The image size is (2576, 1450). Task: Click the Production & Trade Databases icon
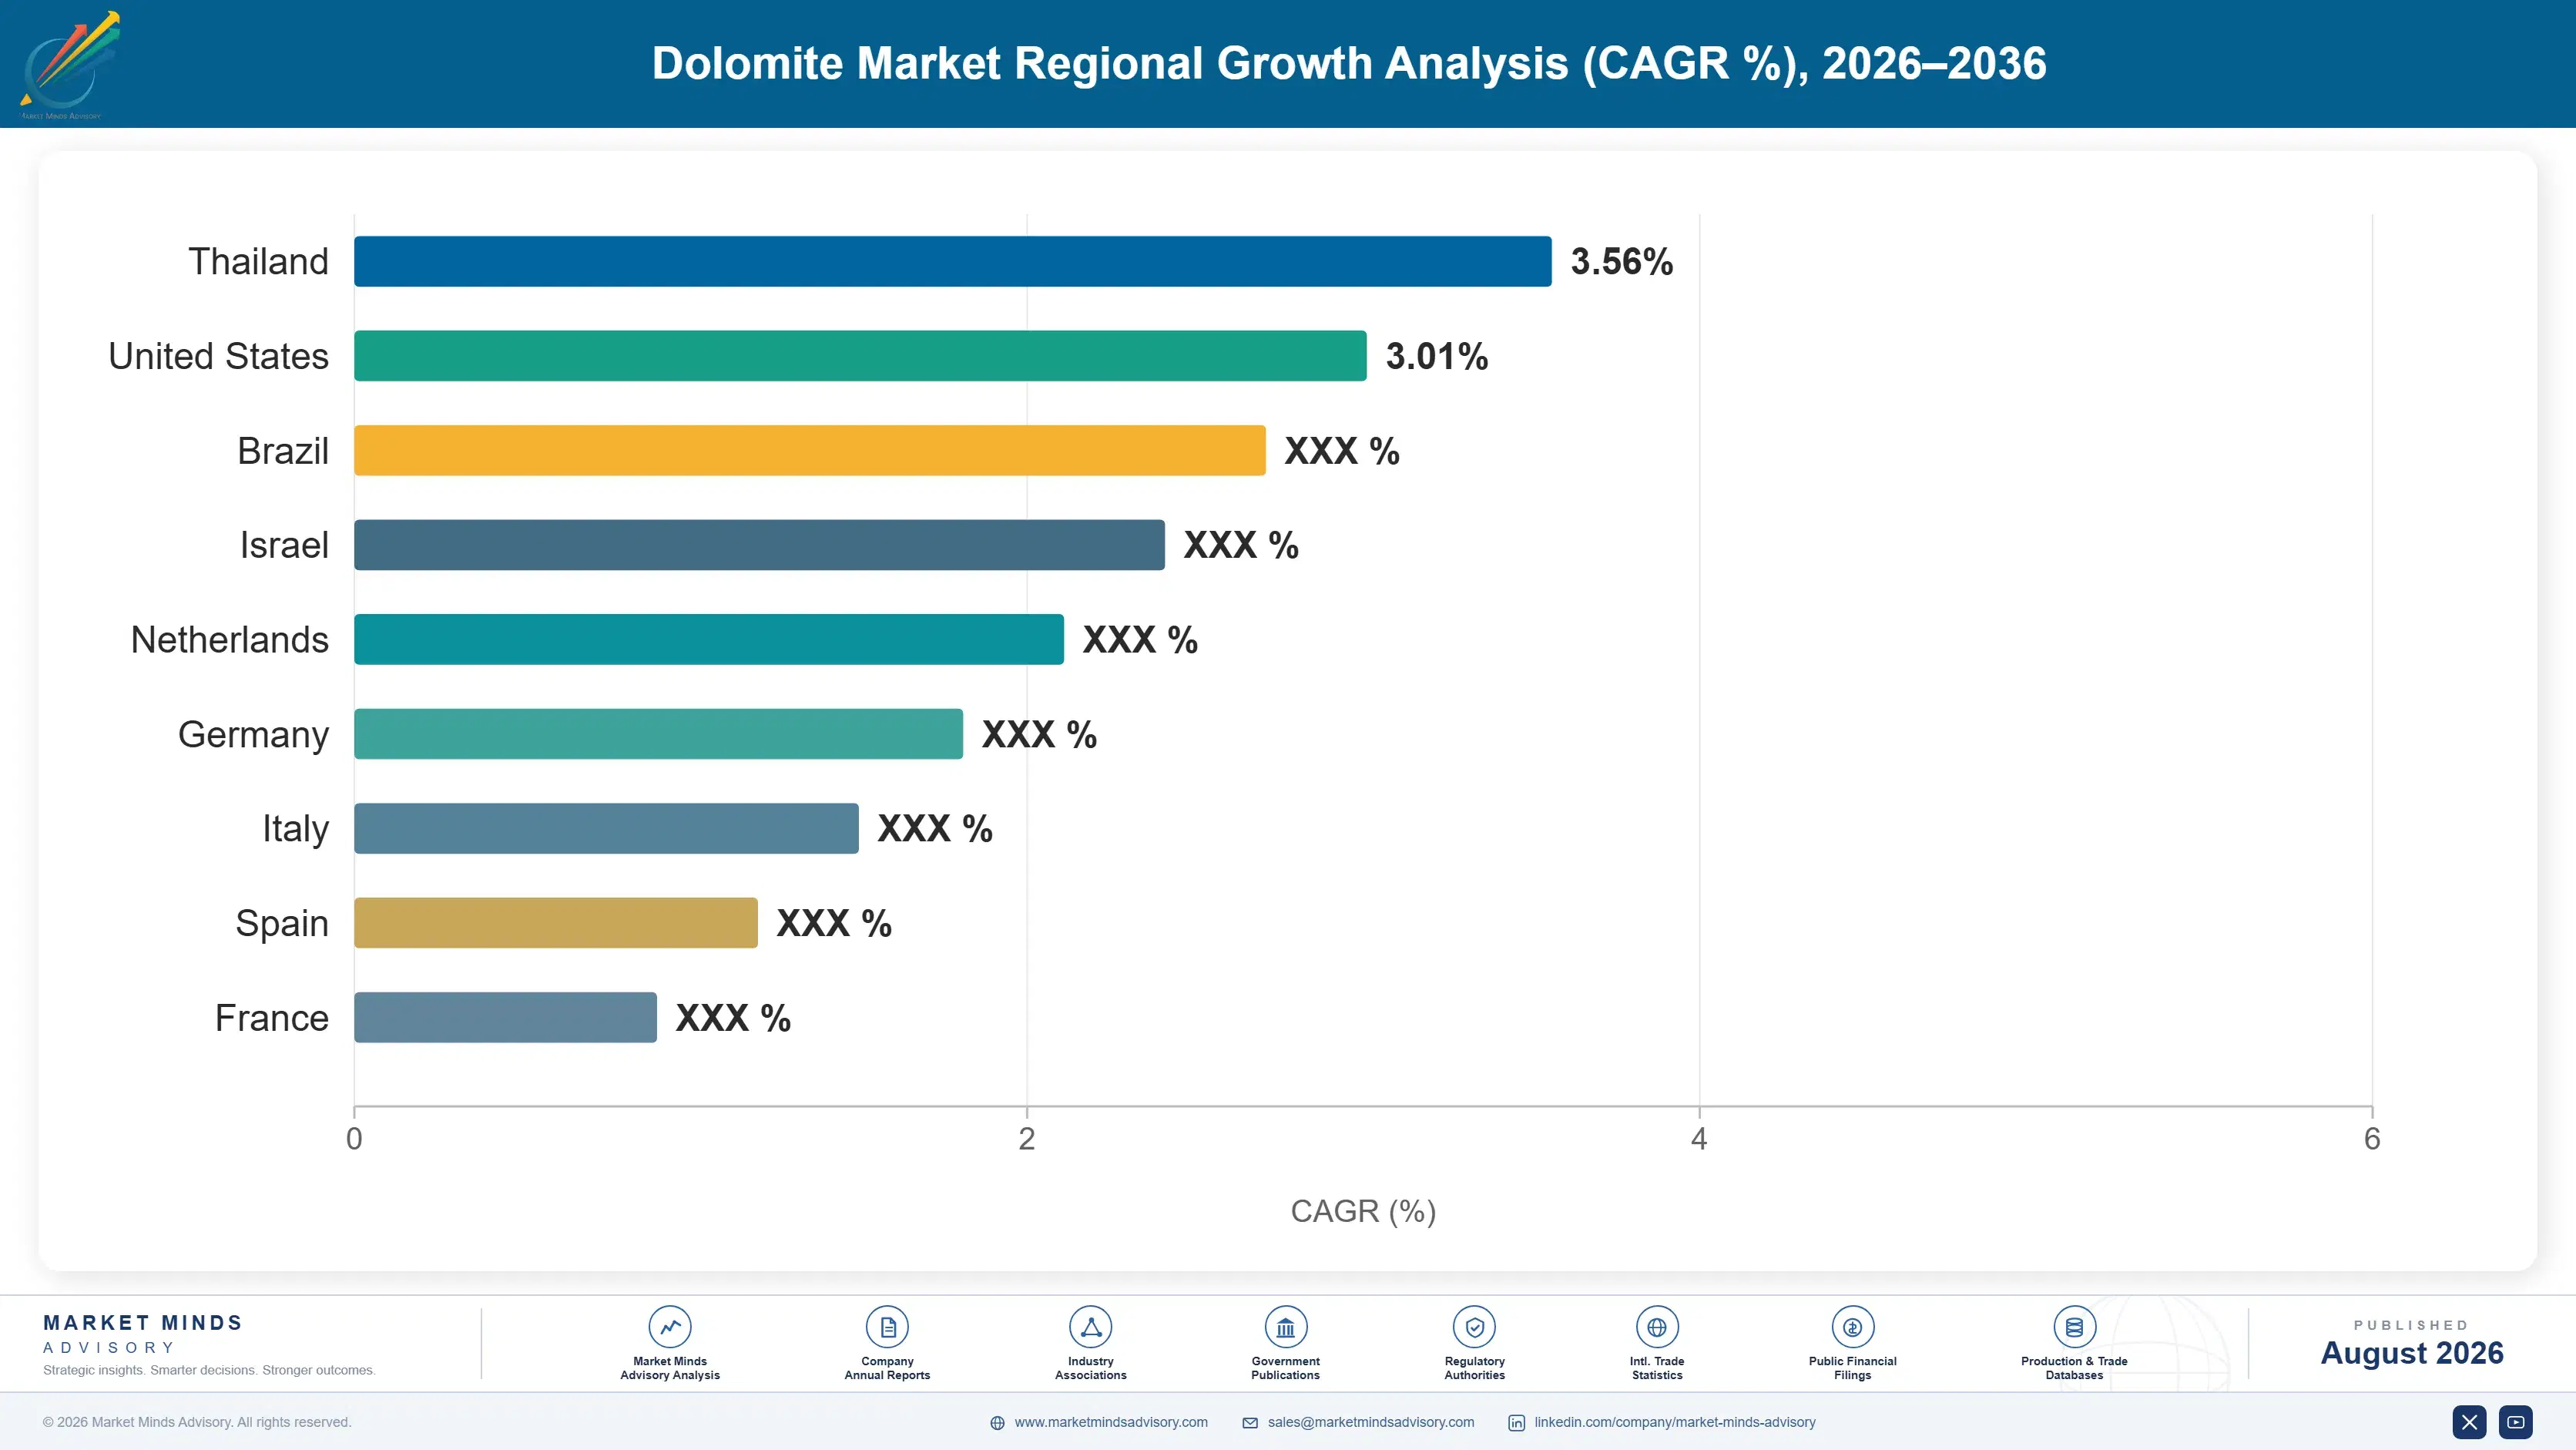click(2074, 1327)
